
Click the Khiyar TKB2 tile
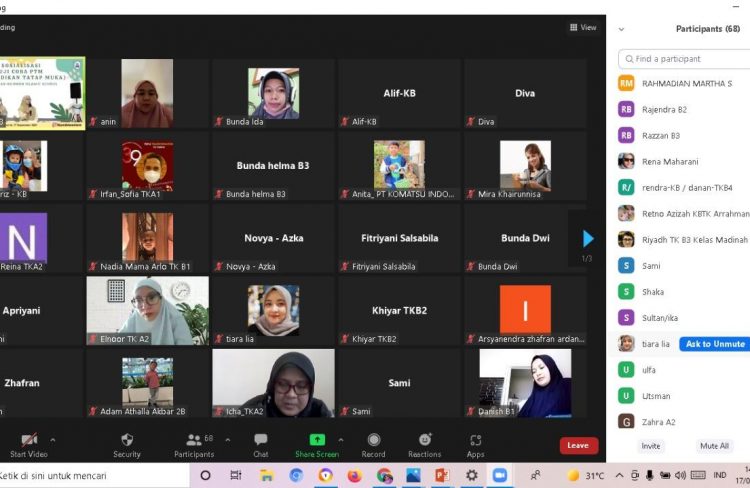pyautogui.click(x=399, y=311)
